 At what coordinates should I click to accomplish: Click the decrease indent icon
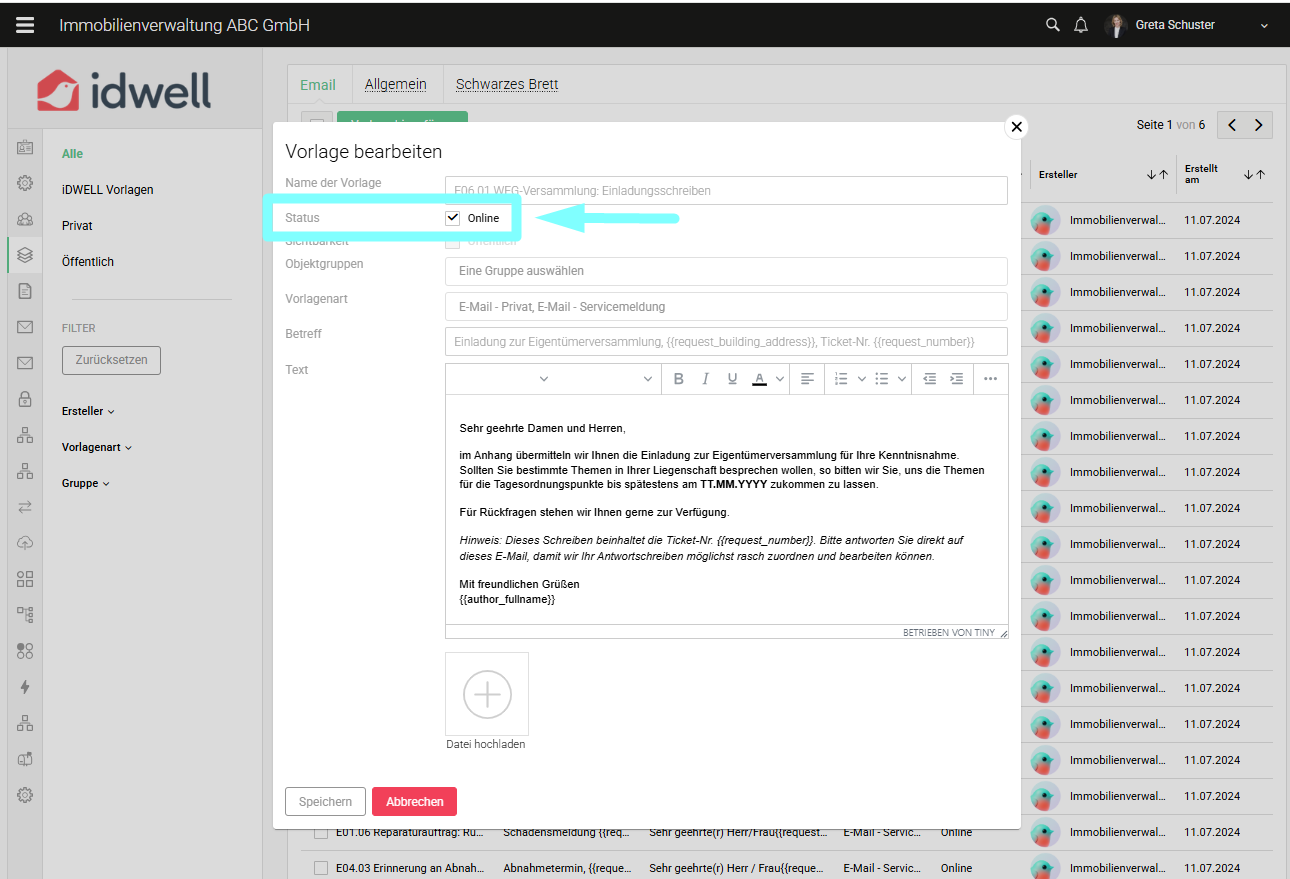tap(930, 379)
